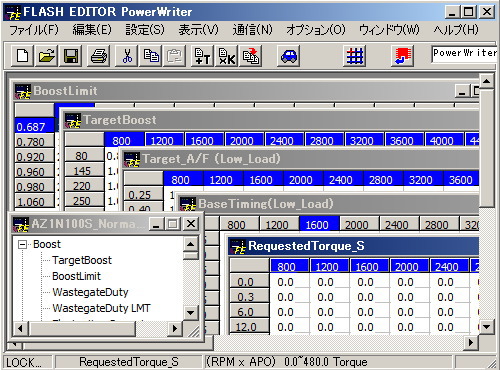Open the ファイル(F) menu
This screenshot has height=370, width=500.
pos(34,30)
